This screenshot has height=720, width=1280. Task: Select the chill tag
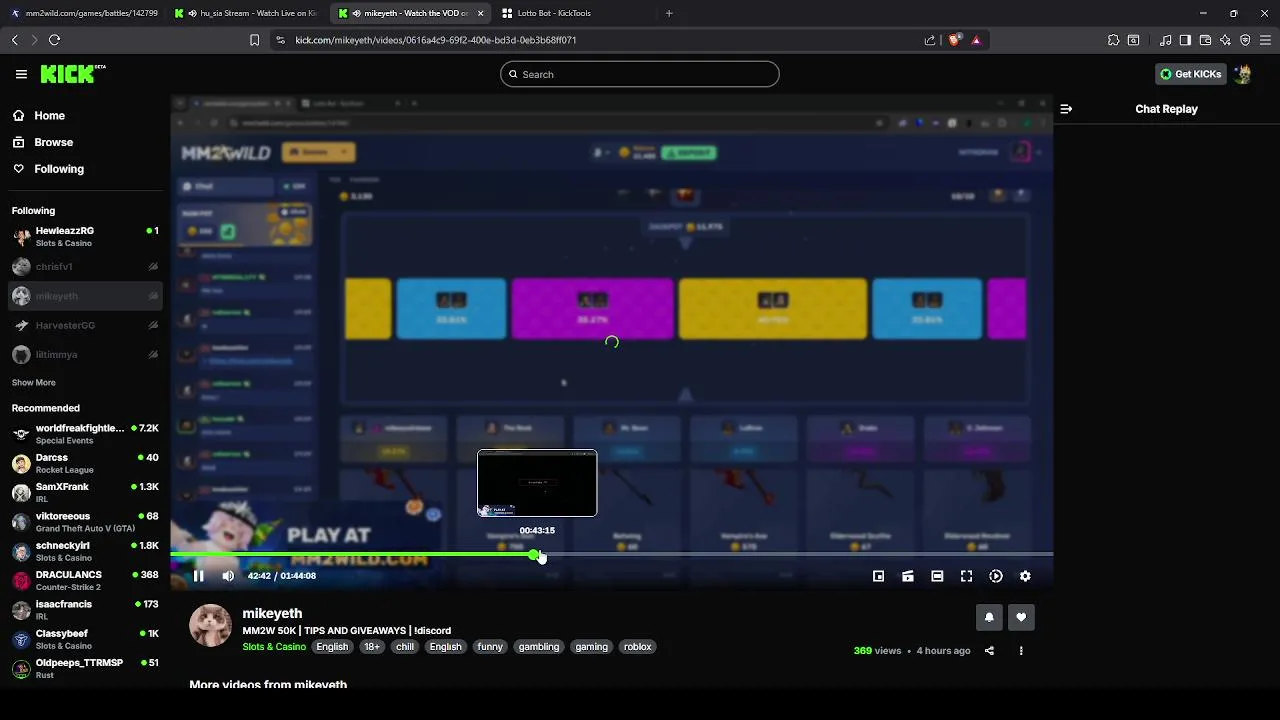(x=405, y=647)
